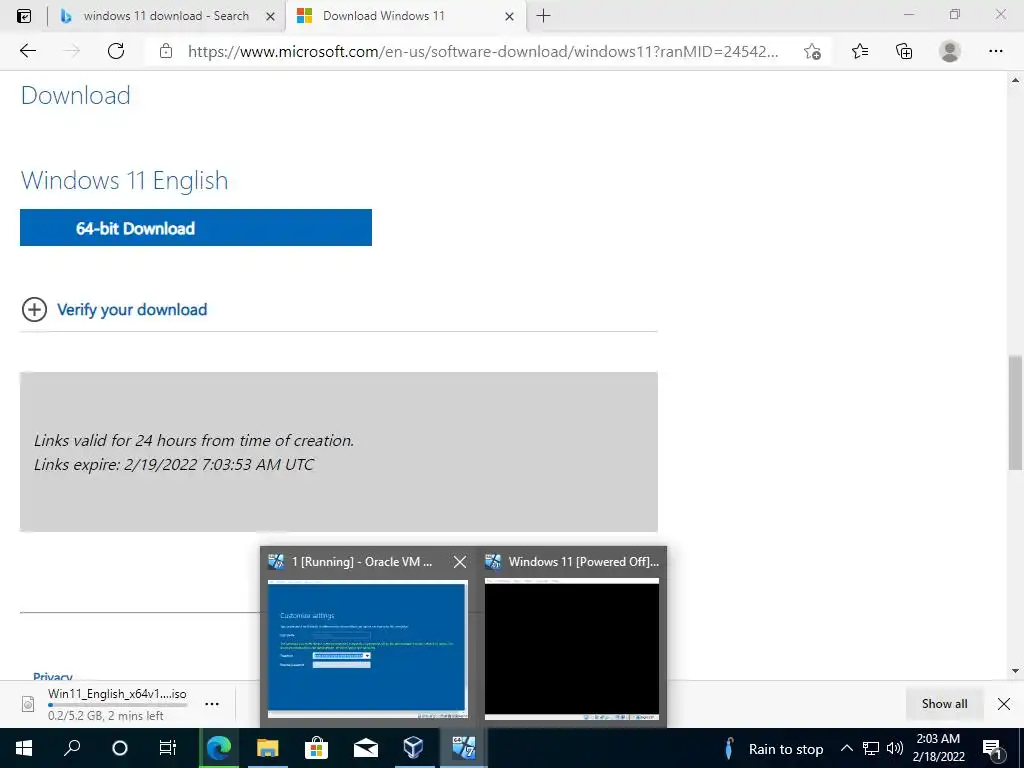Close the 'windows 11 download - Search' tab
This screenshot has height=768, width=1024.
click(x=270, y=16)
